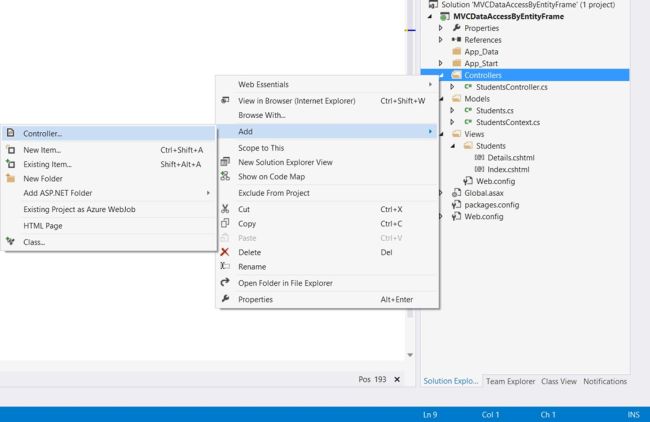The height and width of the screenshot is (422, 650).
Task: Close the Pos 193 find bar
Action: click(397, 379)
